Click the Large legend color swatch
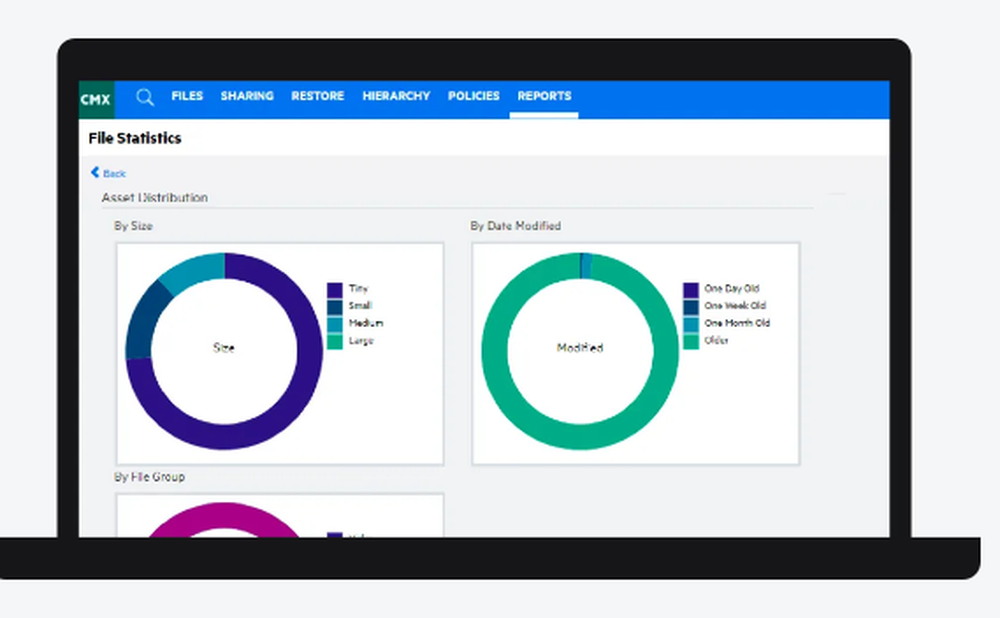The height and width of the screenshot is (618, 1000). [x=335, y=341]
